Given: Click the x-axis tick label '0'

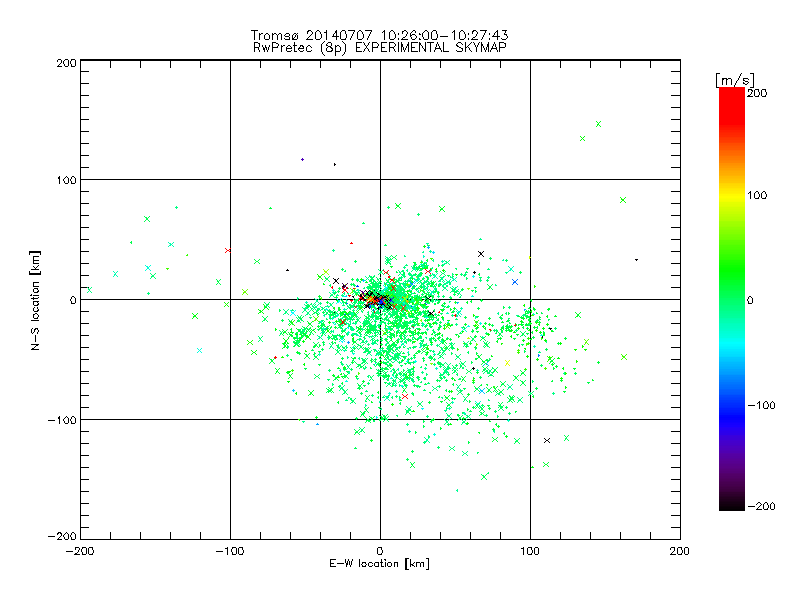Looking at the screenshot, I should coord(380,551).
